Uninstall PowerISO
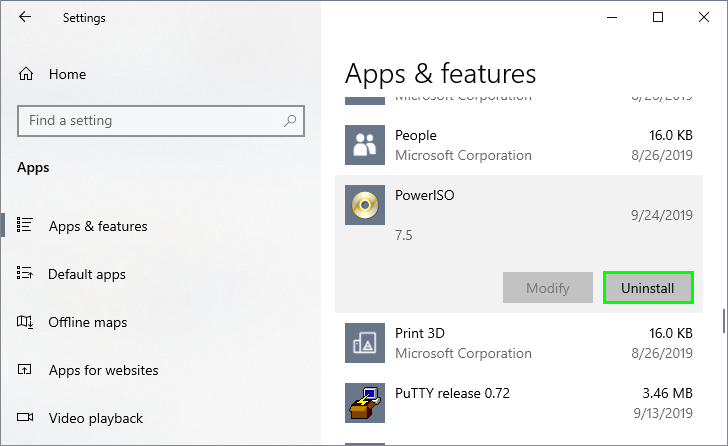The width and height of the screenshot is (728, 446). coord(648,288)
